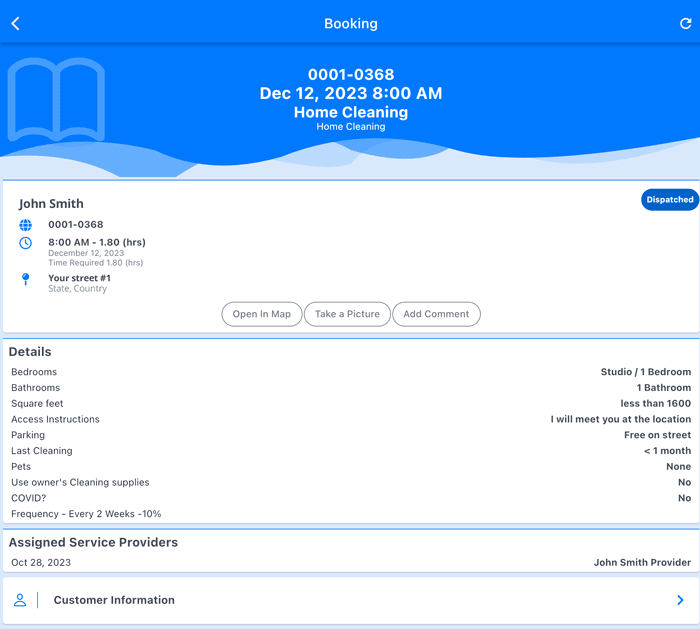Refresh the booking page
Image resolution: width=700 pixels, height=629 pixels.
[686, 23]
